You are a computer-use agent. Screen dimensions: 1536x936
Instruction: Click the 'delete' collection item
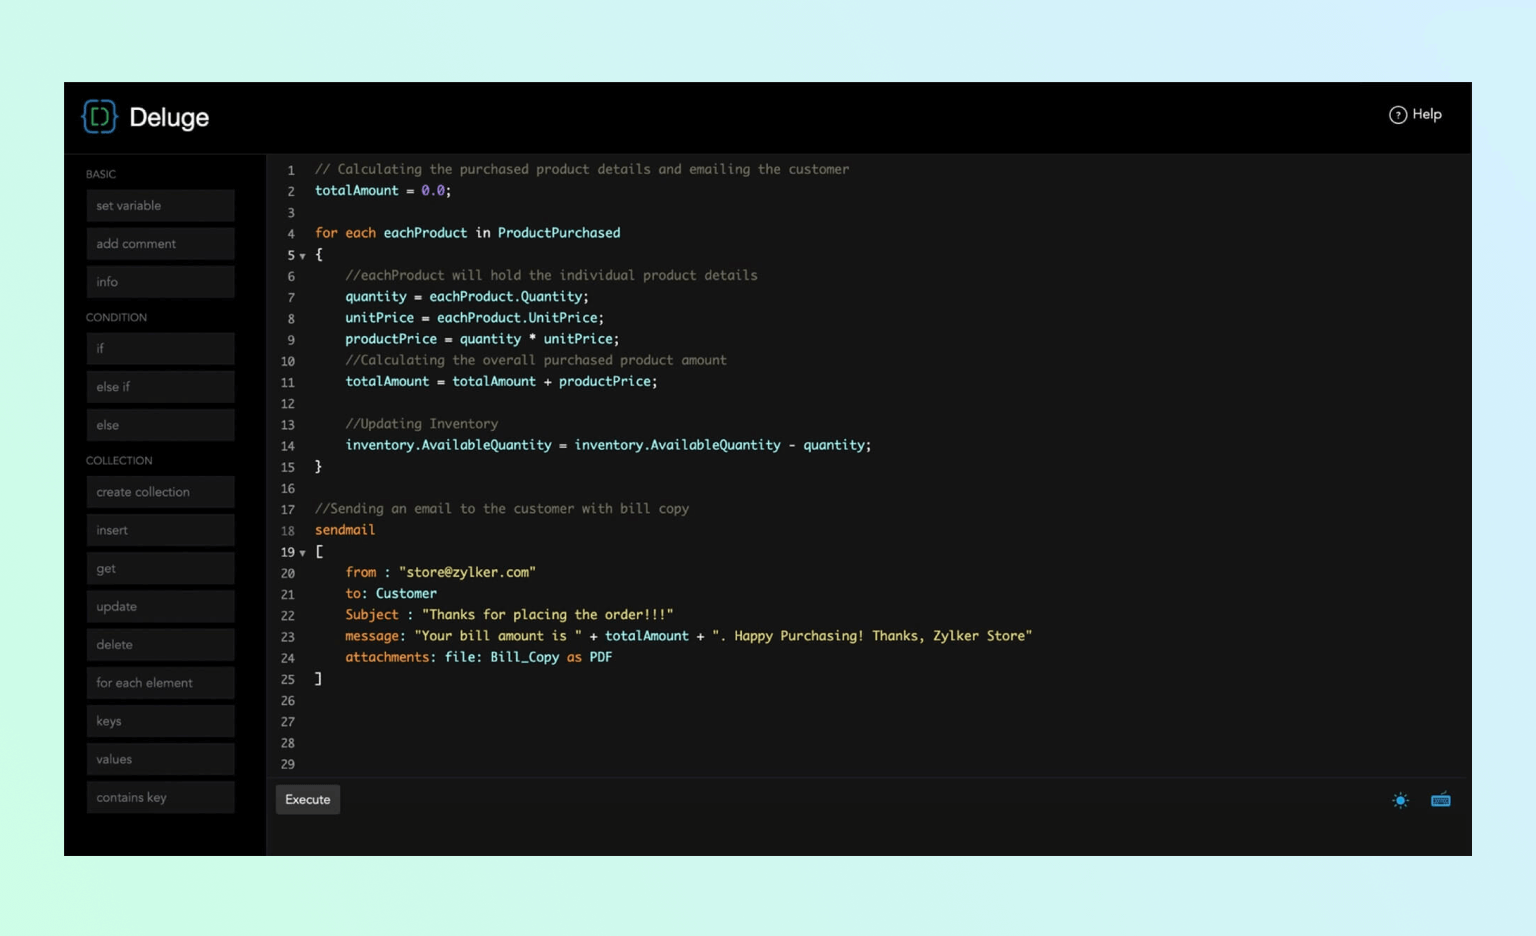click(160, 645)
